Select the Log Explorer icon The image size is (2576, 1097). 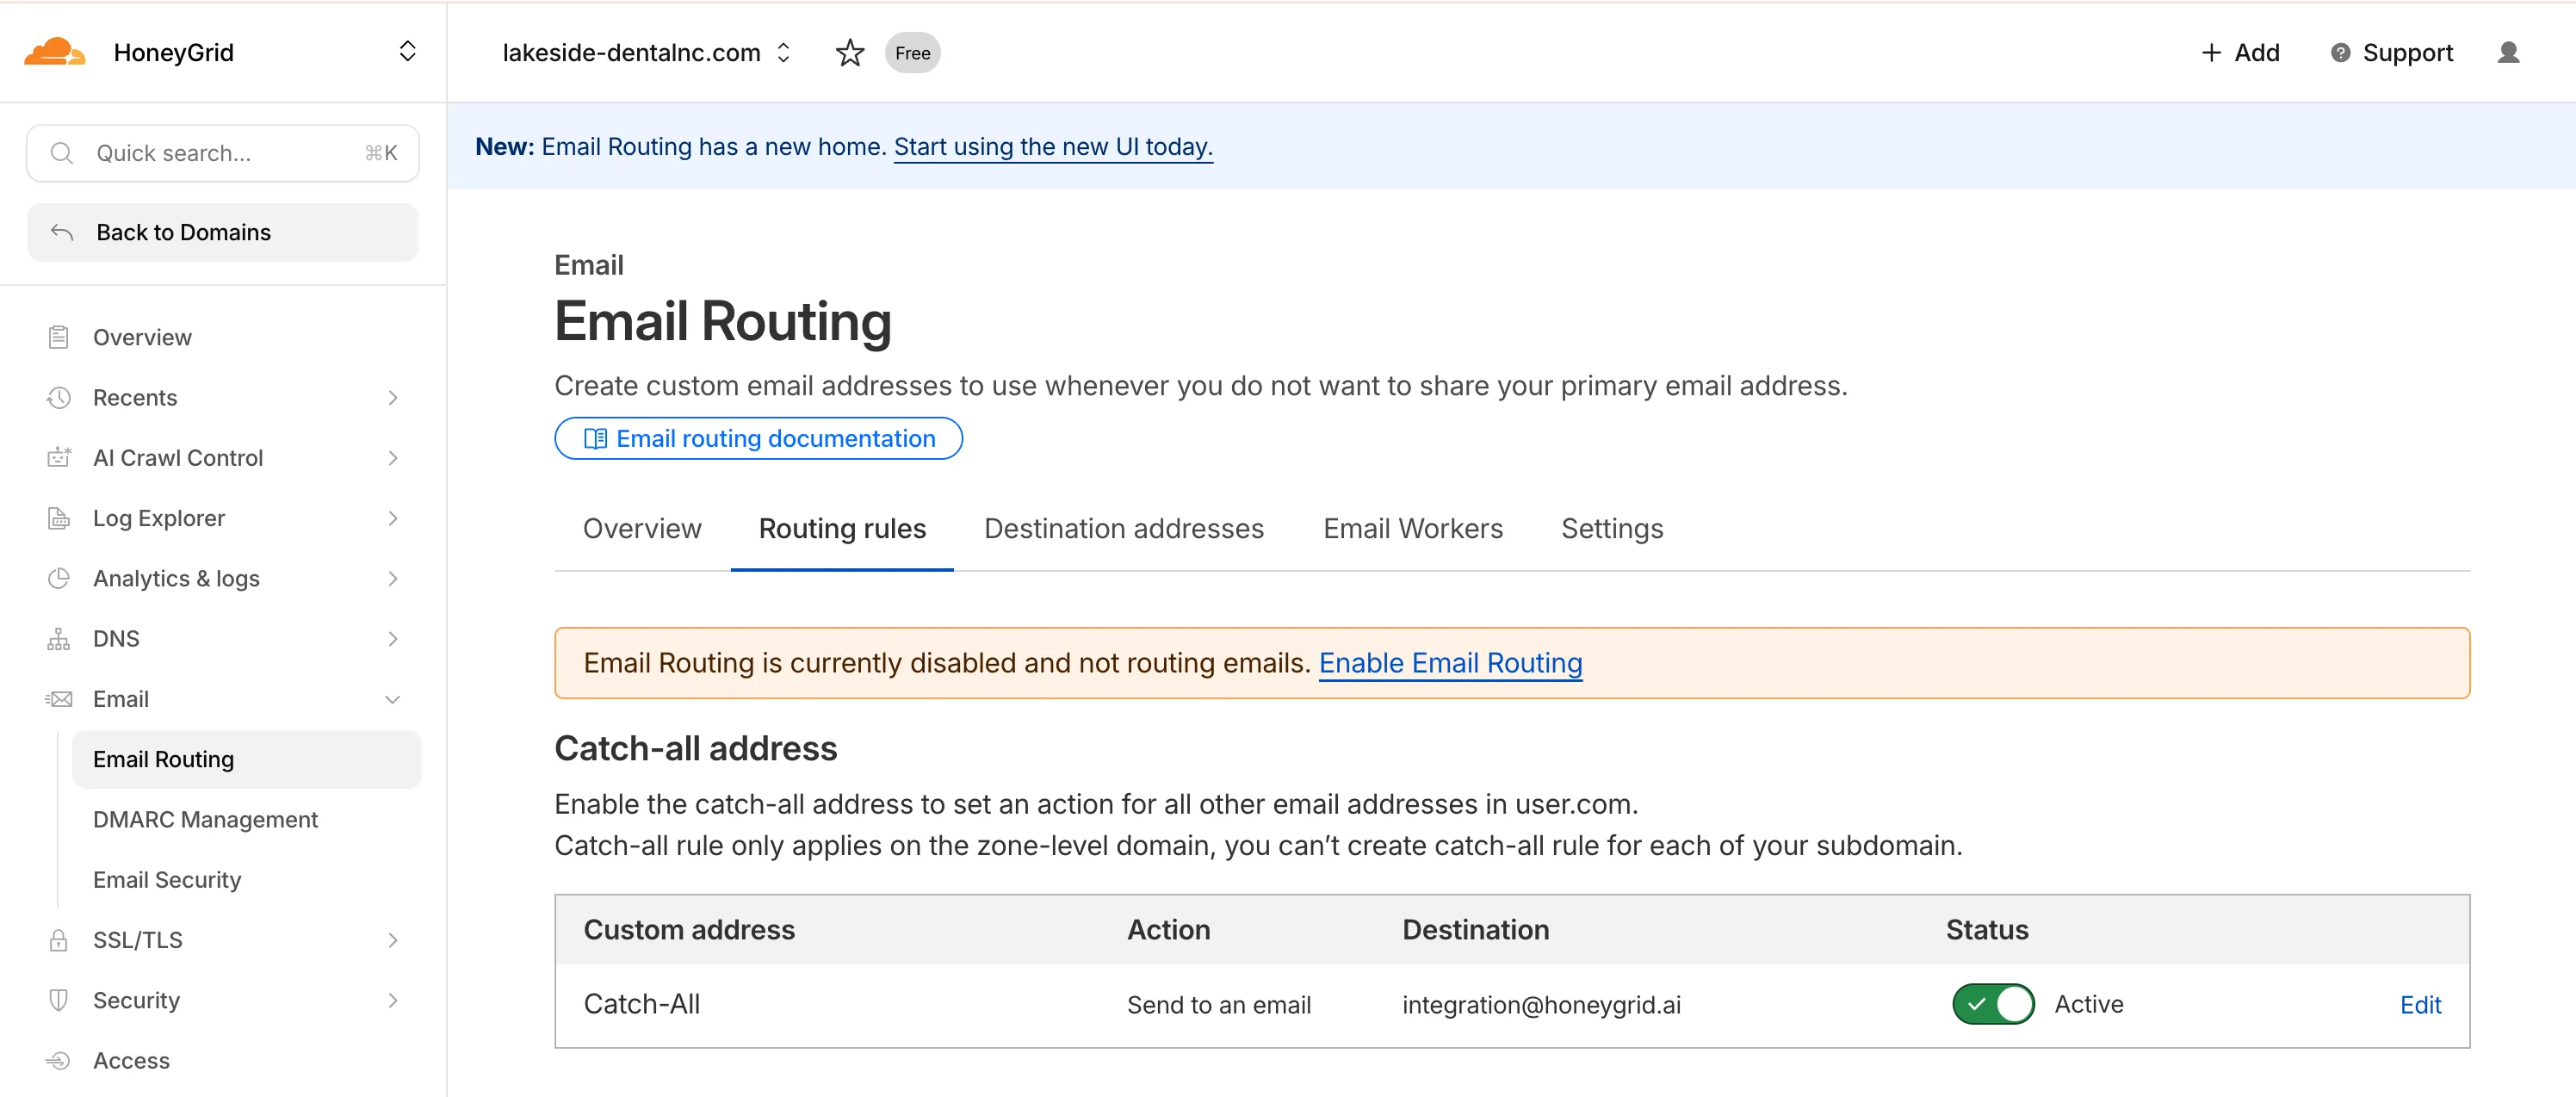pyautogui.click(x=59, y=518)
